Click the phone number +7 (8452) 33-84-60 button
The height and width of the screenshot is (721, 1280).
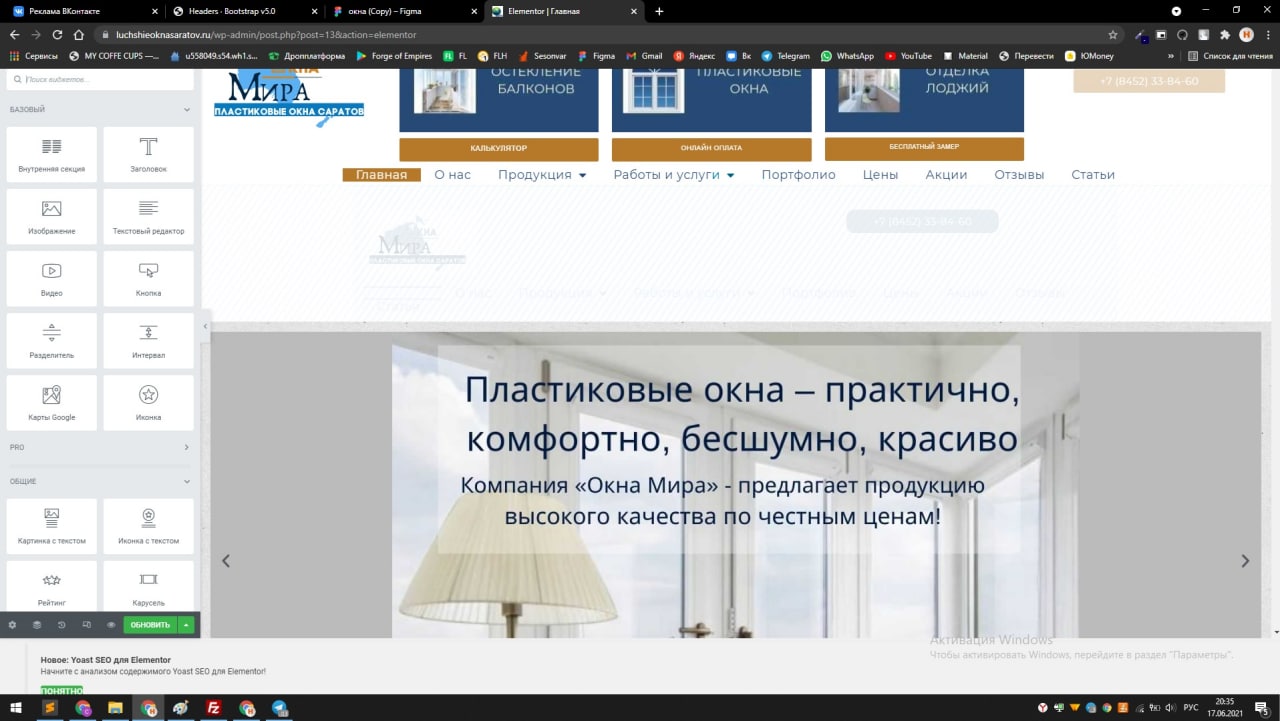click(x=1149, y=81)
